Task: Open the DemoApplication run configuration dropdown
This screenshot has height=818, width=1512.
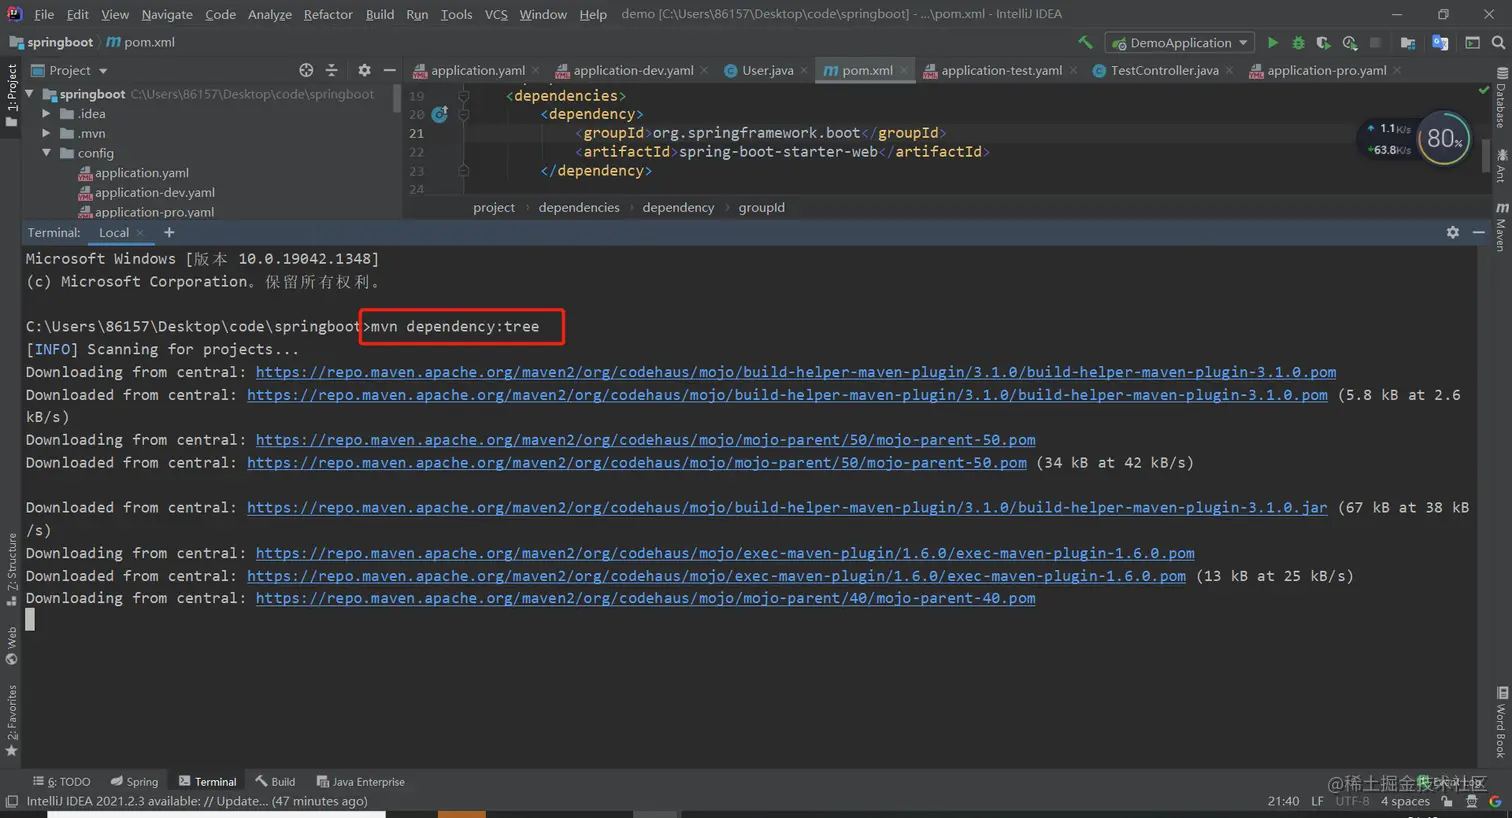Action: 1180,43
